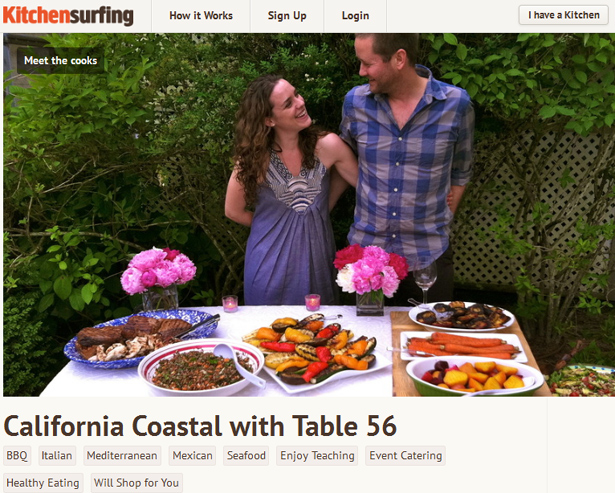Click the I have a Kitchen button
Image resolution: width=615 pixels, height=493 pixels.
click(x=564, y=15)
